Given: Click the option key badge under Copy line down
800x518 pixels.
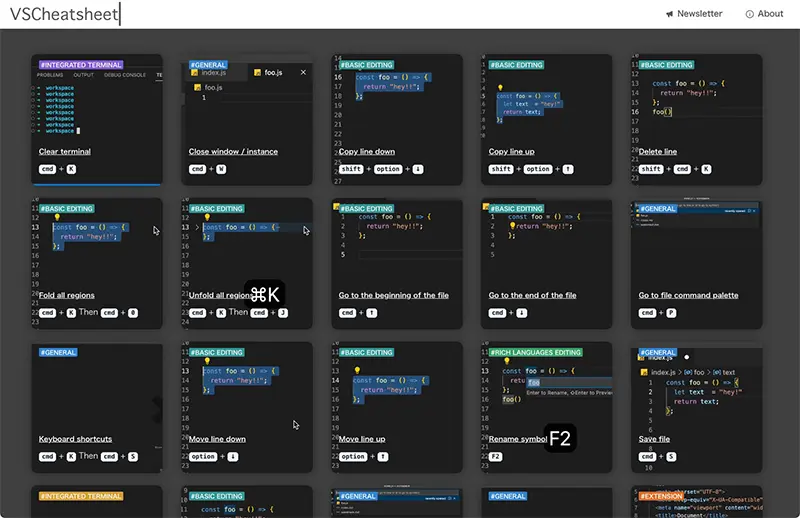Looking at the screenshot, I should pyautogui.click(x=388, y=169).
